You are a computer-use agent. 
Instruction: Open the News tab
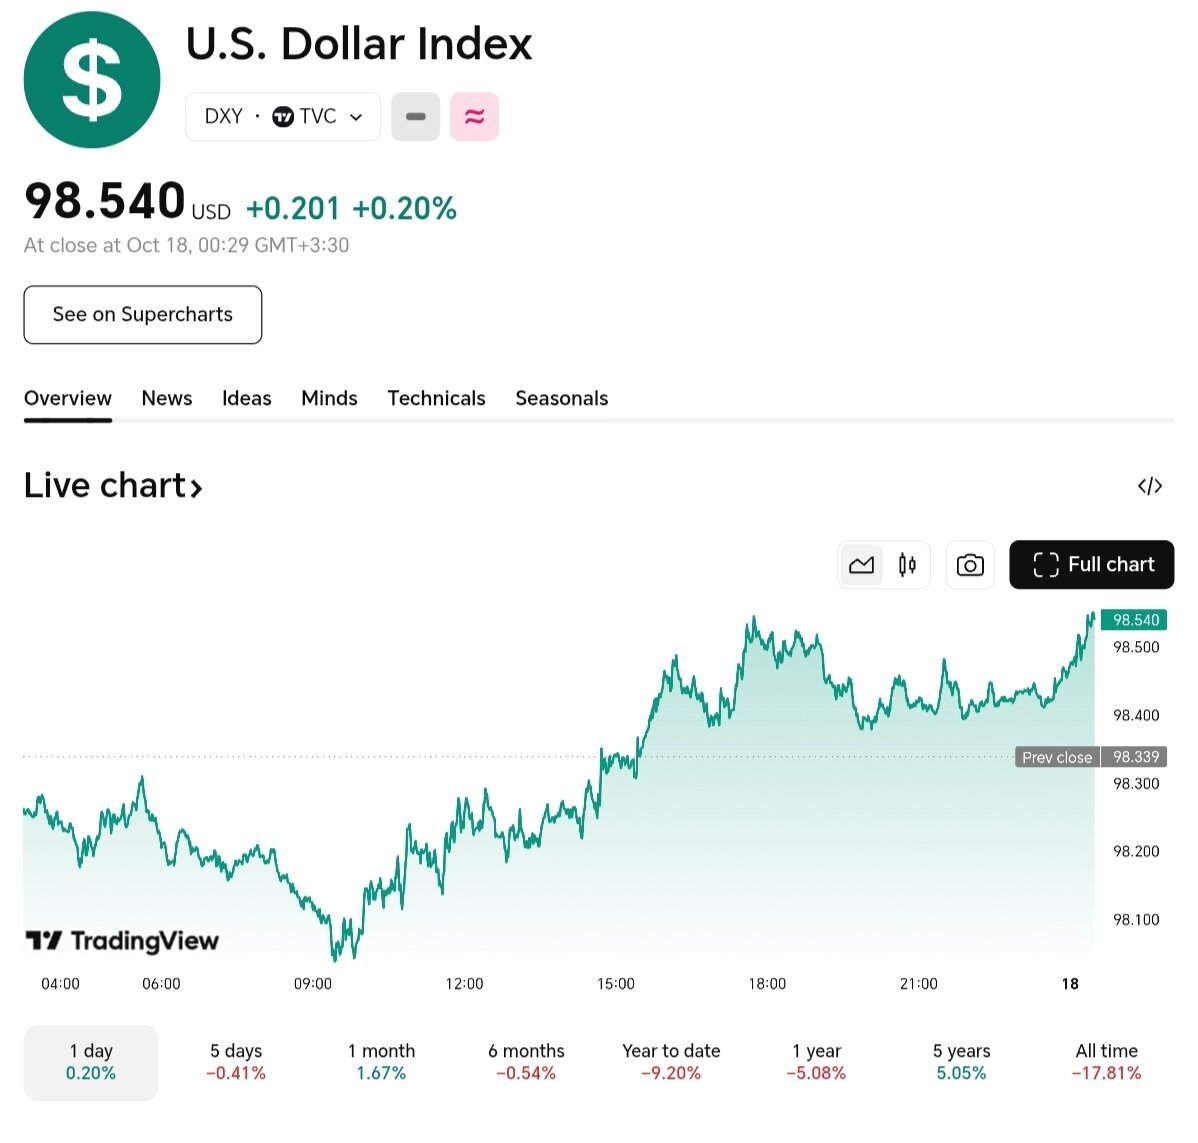click(167, 398)
